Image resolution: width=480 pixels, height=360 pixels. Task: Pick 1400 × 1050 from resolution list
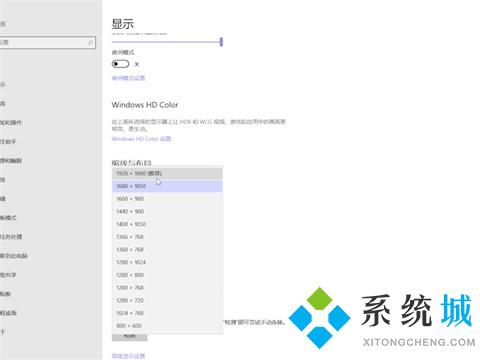click(x=167, y=224)
